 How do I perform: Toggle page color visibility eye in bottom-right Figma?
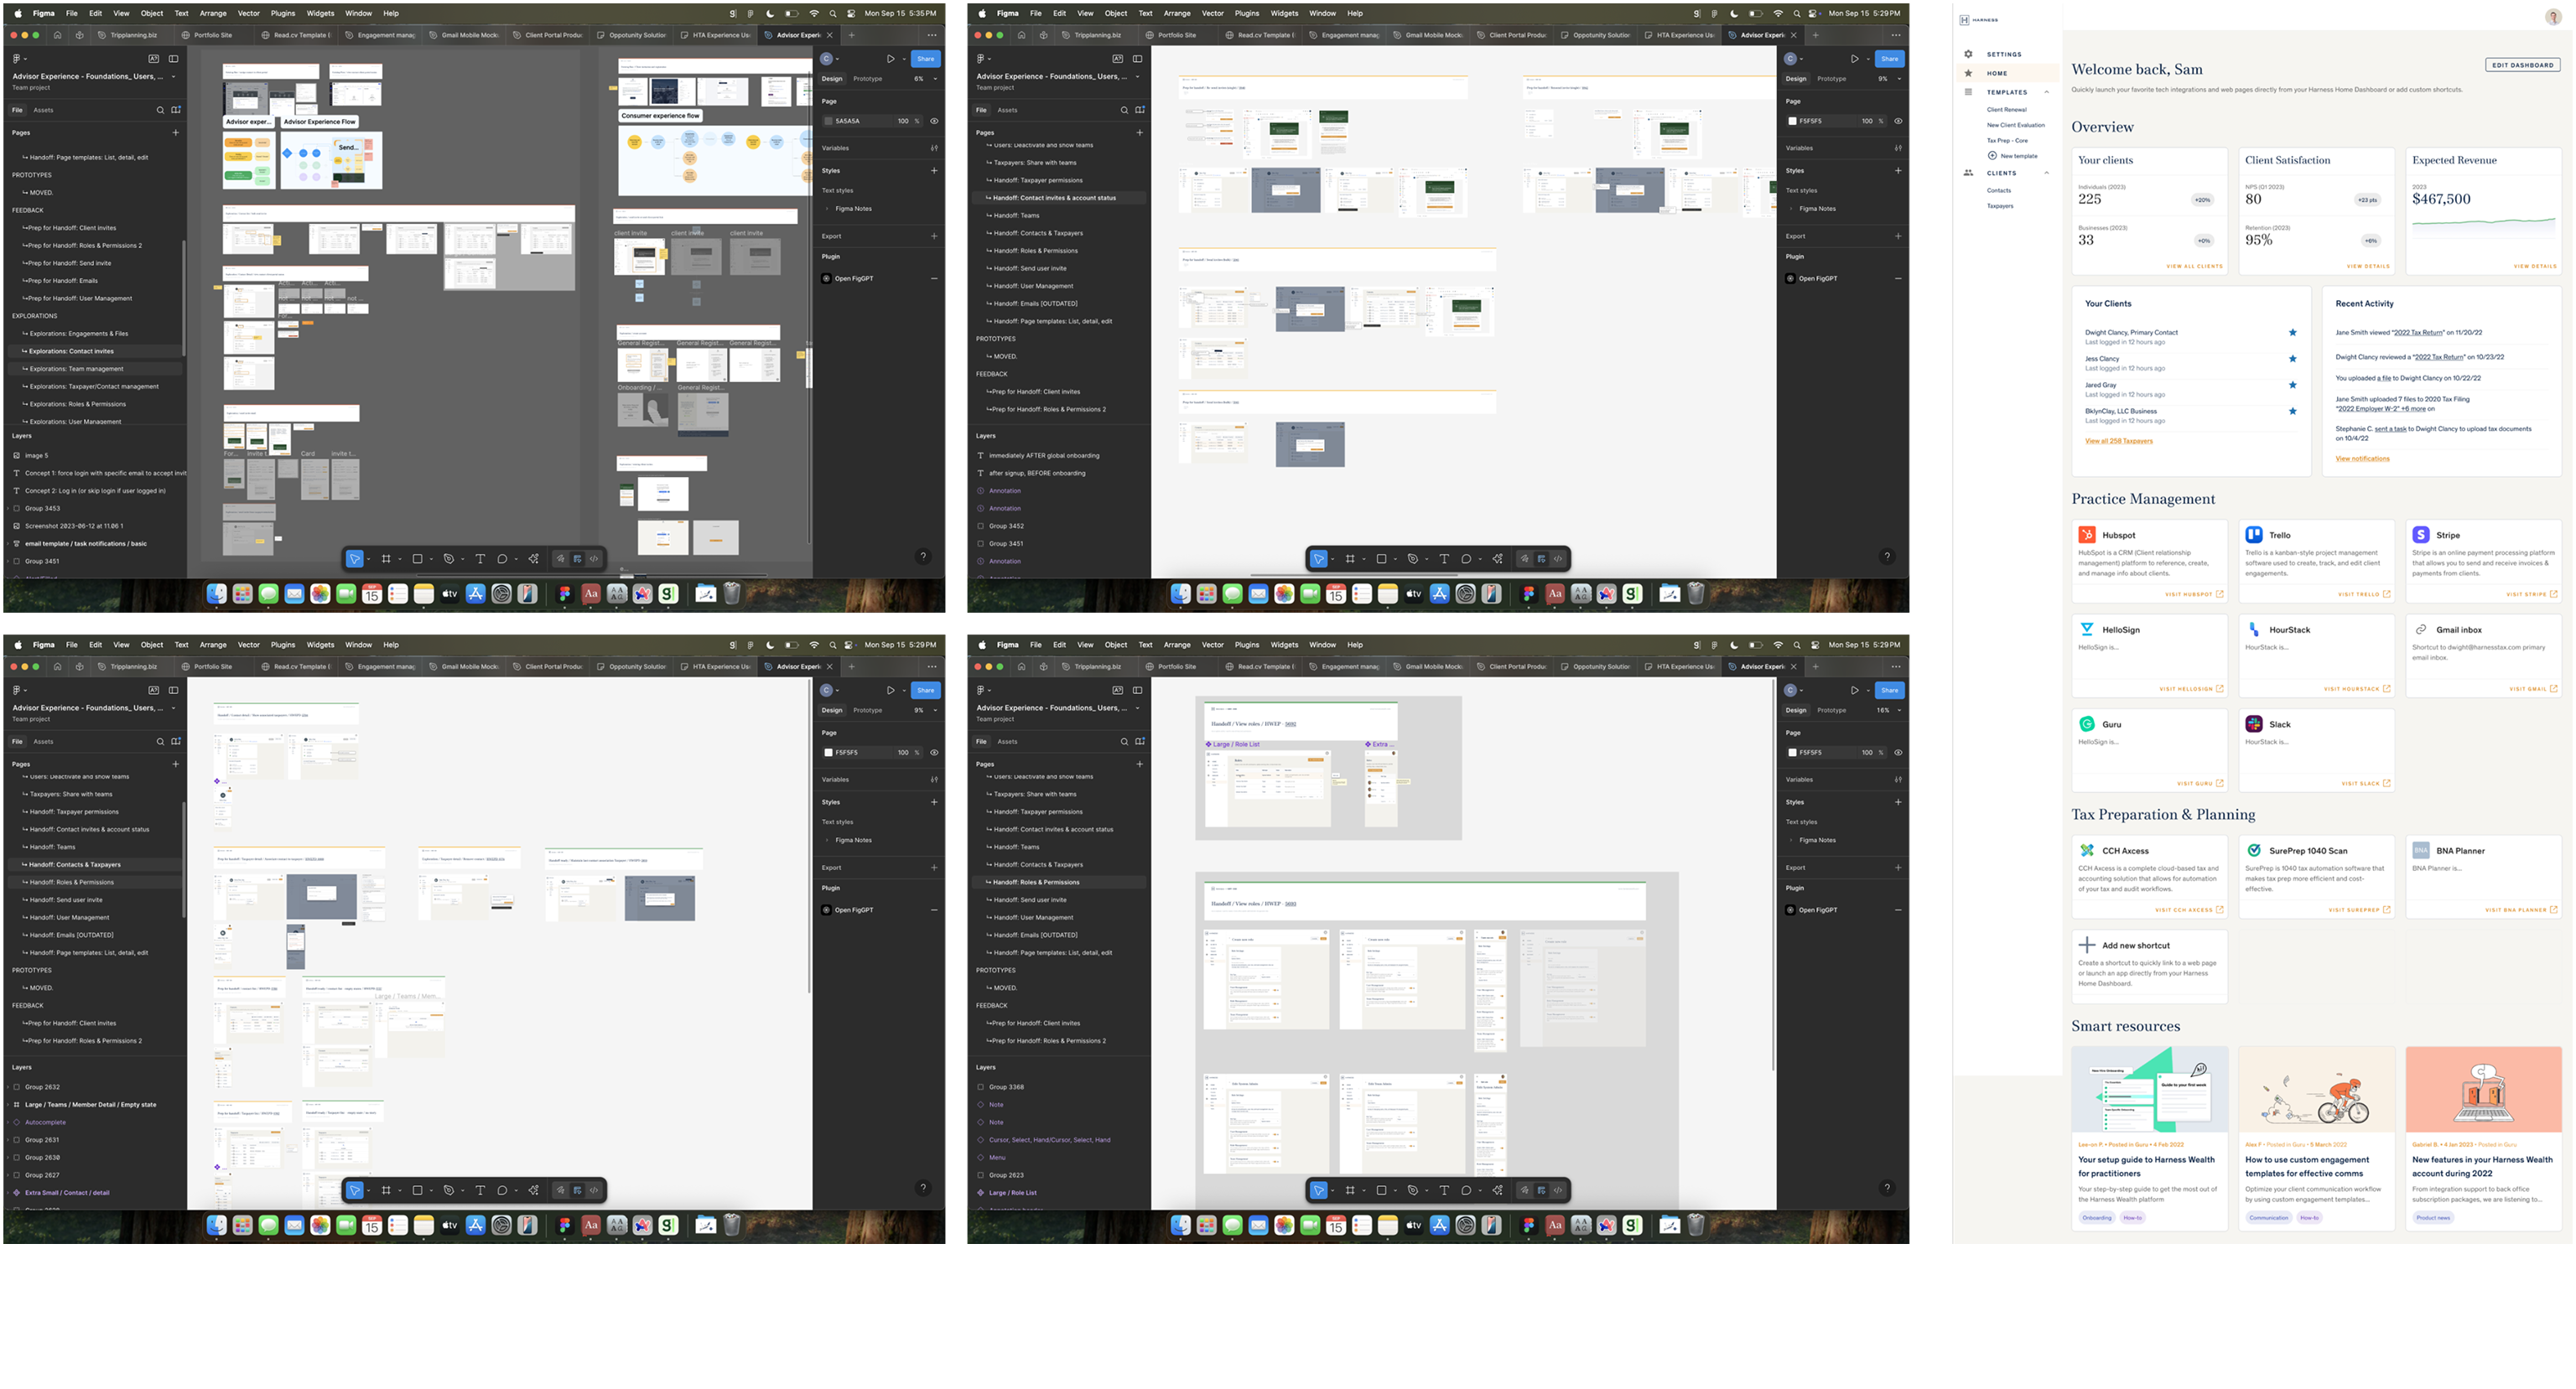pos(1898,752)
